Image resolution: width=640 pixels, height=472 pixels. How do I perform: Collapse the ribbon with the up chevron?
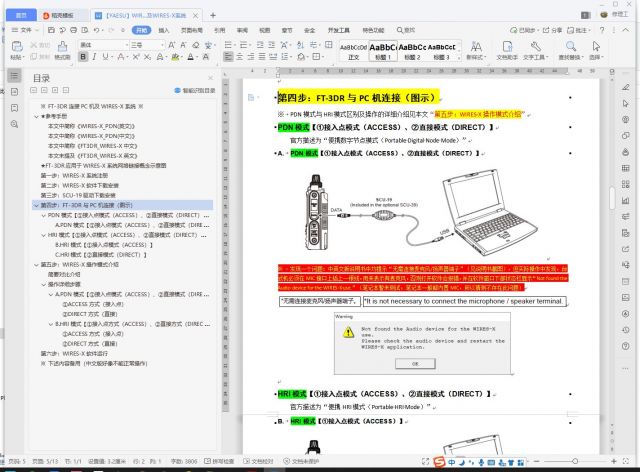625,30
